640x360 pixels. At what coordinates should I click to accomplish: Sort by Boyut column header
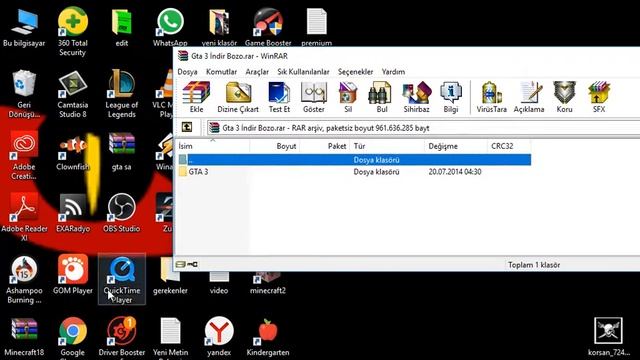pos(274,146)
